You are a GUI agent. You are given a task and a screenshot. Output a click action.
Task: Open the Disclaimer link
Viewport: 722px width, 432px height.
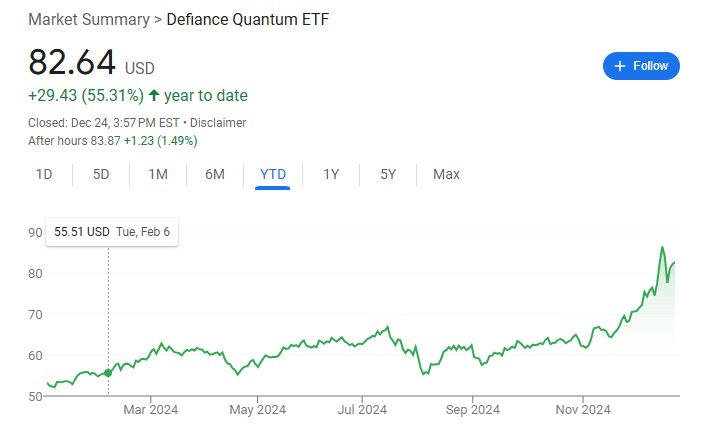[218, 123]
